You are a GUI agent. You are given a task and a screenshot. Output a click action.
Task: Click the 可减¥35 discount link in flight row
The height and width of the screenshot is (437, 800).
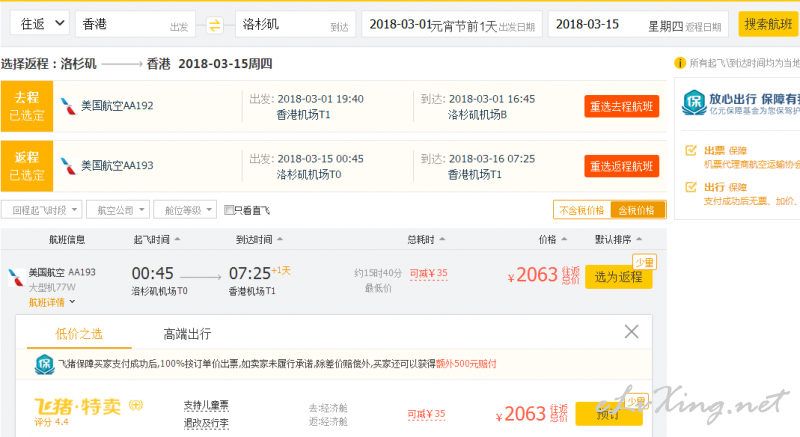tap(429, 273)
